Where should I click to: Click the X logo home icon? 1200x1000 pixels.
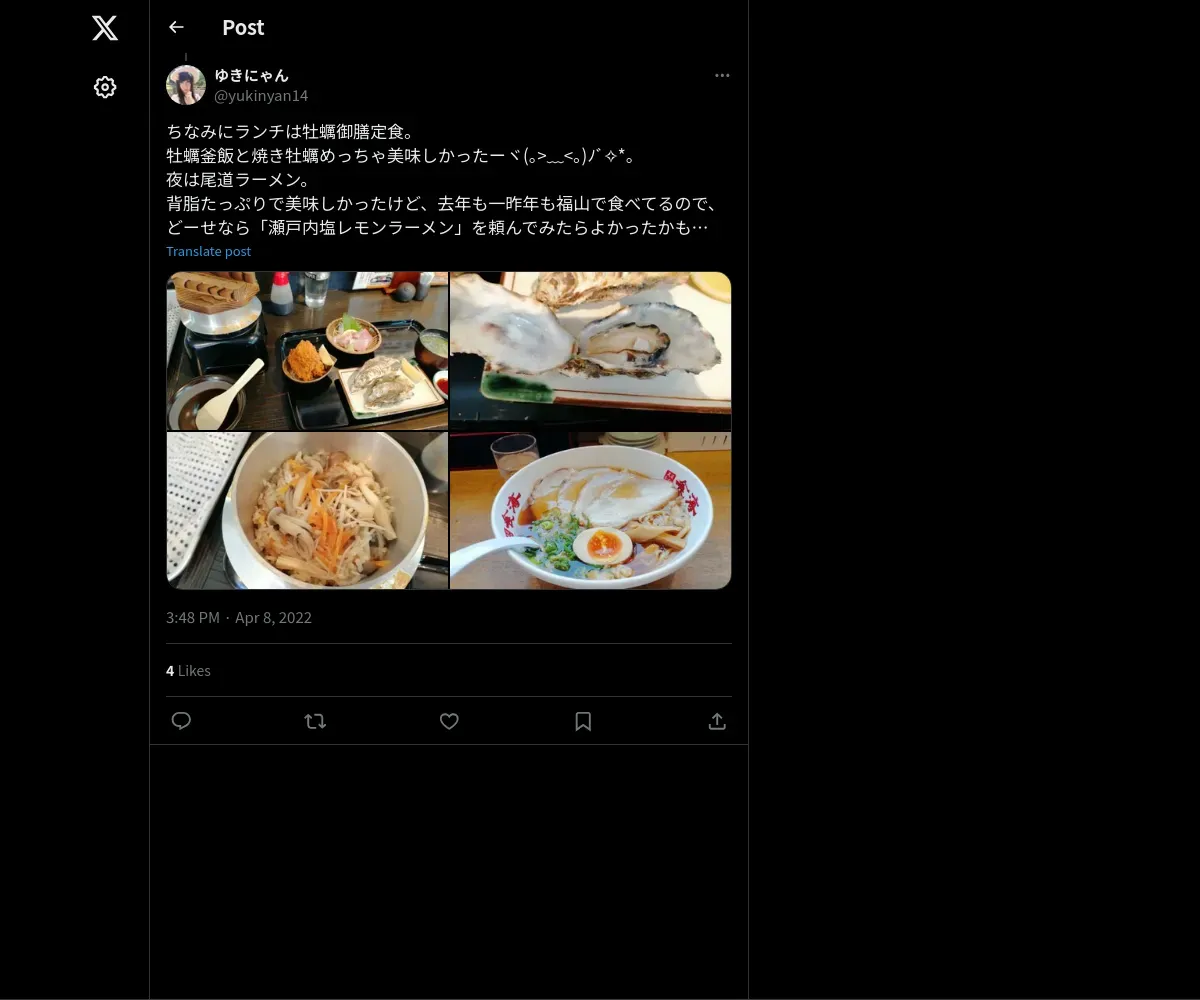[x=105, y=28]
